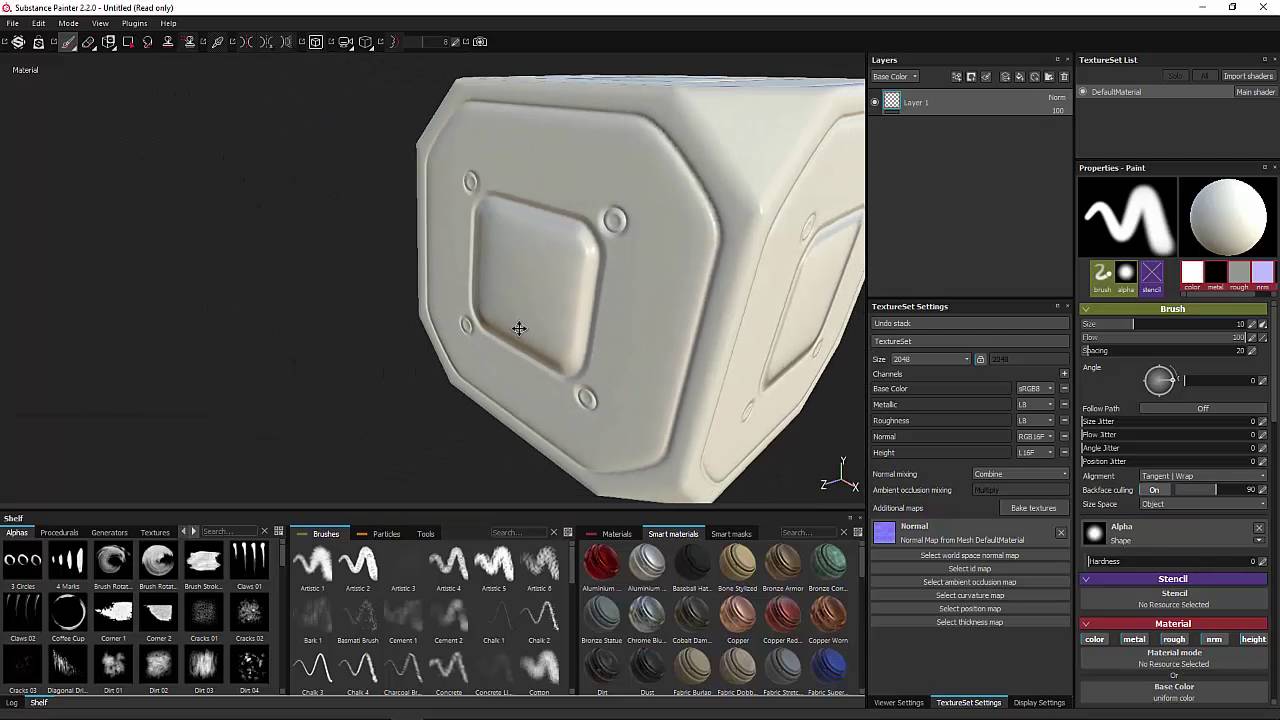The height and width of the screenshot is (720, 1280).
Task: Remove the Normal additional map
Action: 1061,533
